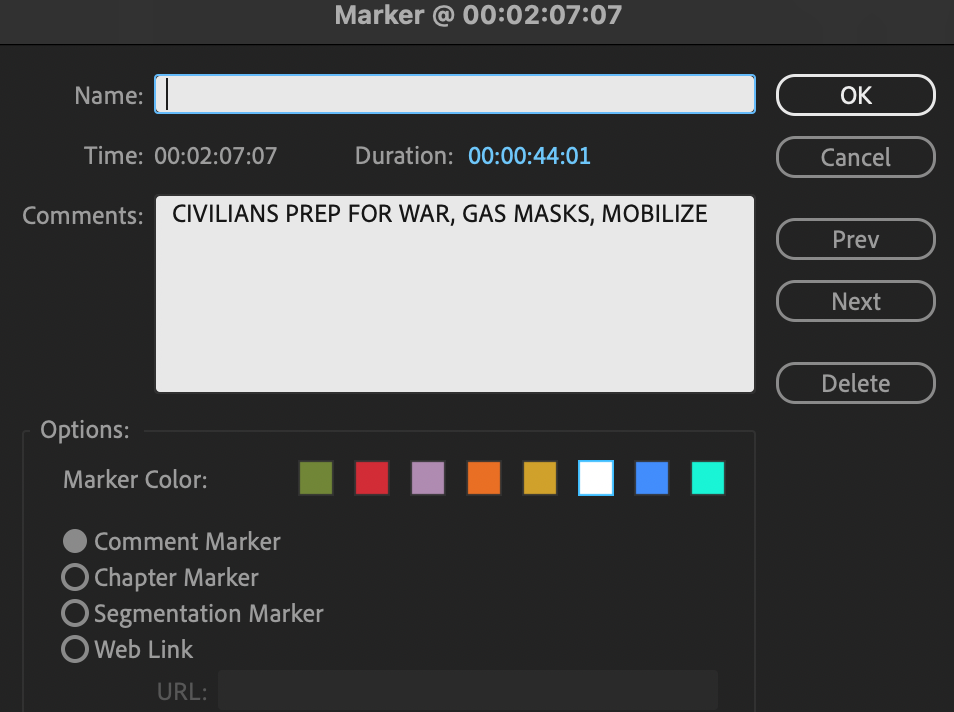The width and height of the screenshot is (954, 712).
Task: Switch marker type to Chapter Marker
Action: [x=75, y=577]
